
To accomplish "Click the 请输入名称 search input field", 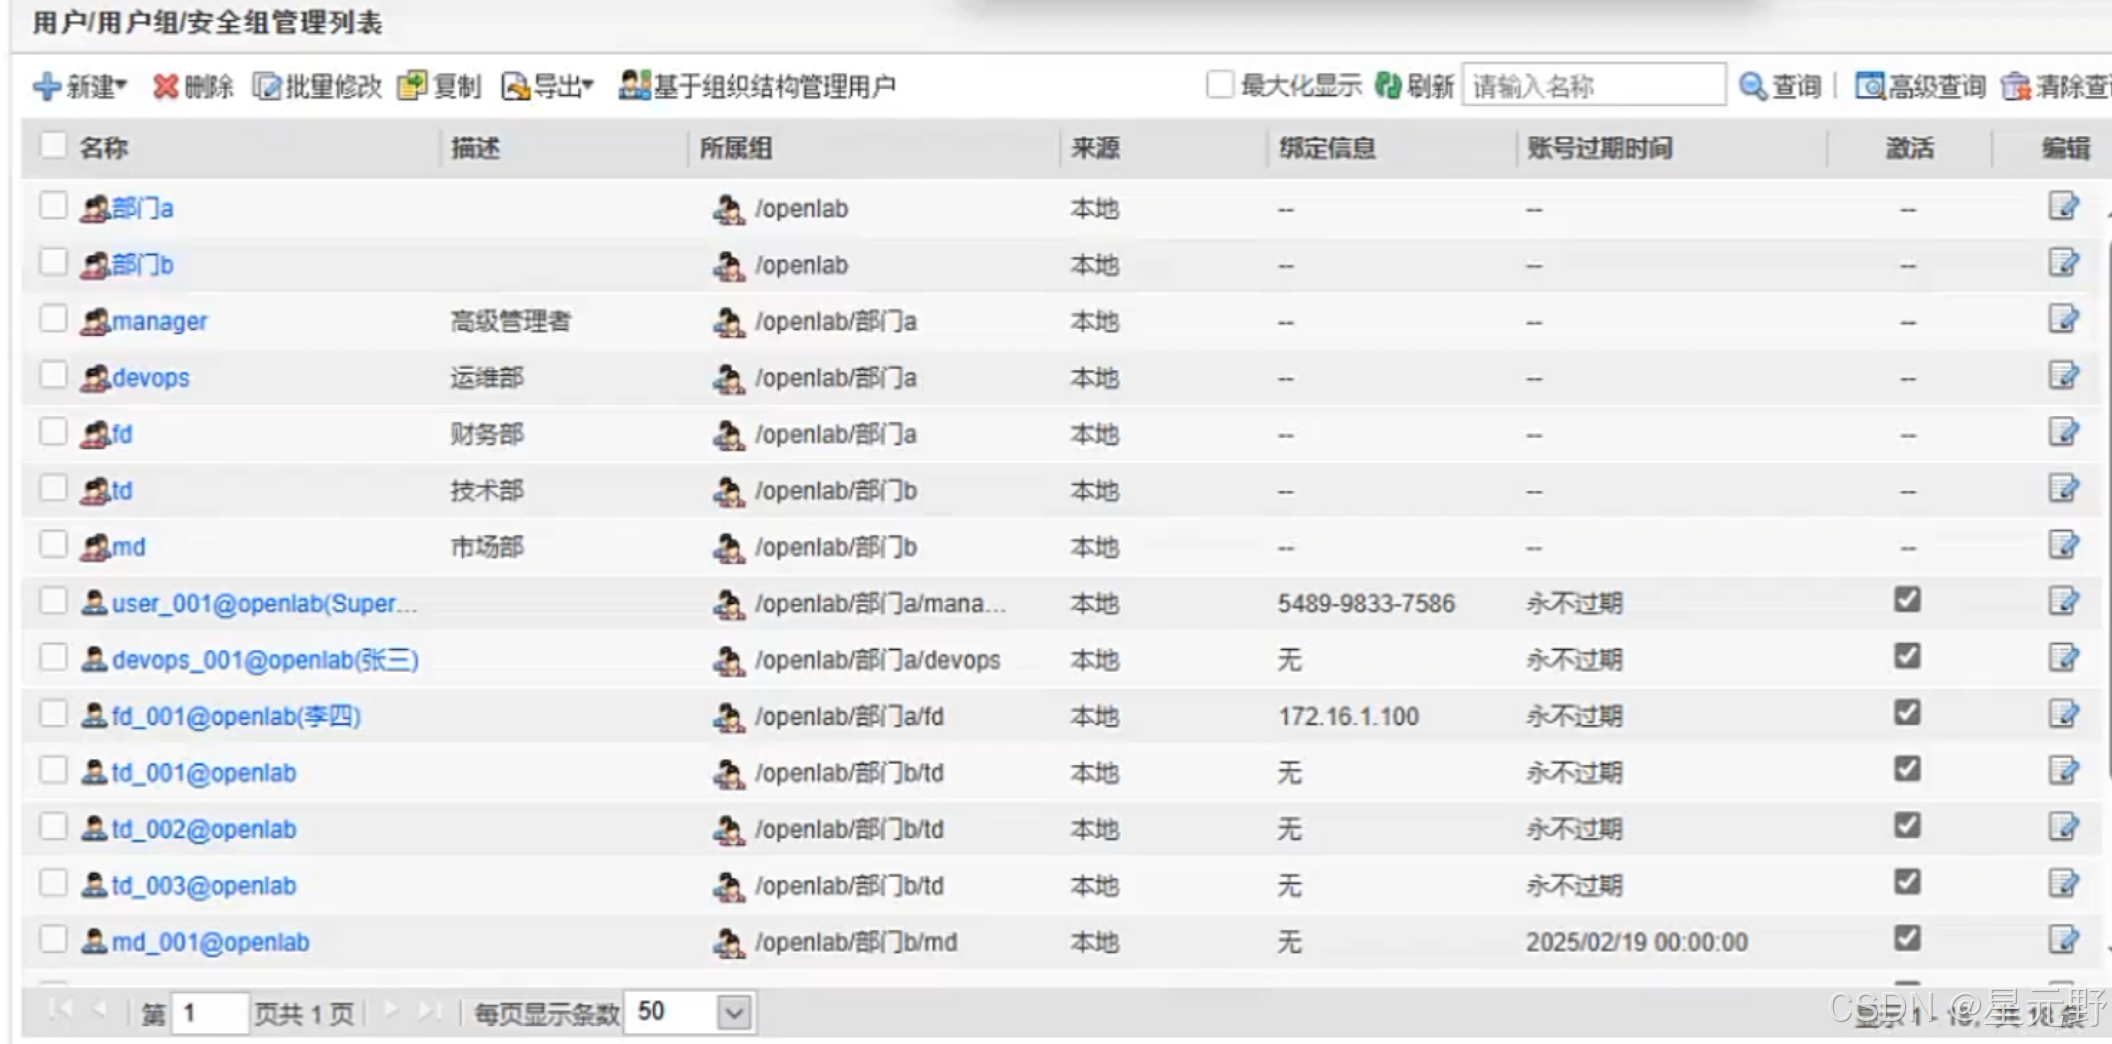I will (1593, 86).
